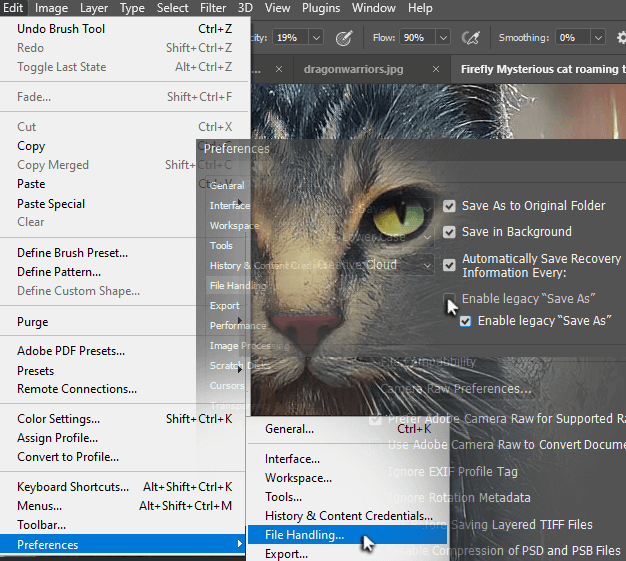The width and height of the screenshot is (626, 561).
Task: Choose Workspace in Preferences submenu
Action: coord(347,478)
